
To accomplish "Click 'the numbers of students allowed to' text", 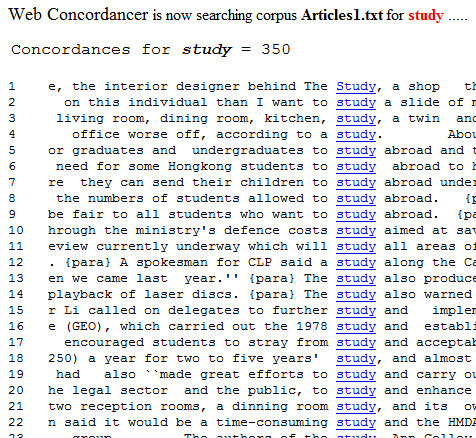I will pyautogui.click(x=192, y=198).
